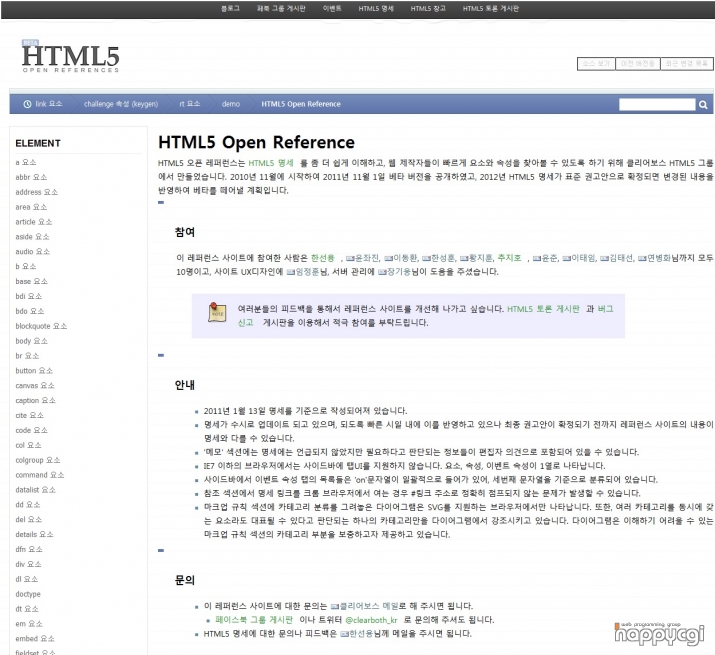The height and width of the screenshot is (655, 715).
Task: Click mail icon before 윤좌진
Action: [x=350, y=258]
